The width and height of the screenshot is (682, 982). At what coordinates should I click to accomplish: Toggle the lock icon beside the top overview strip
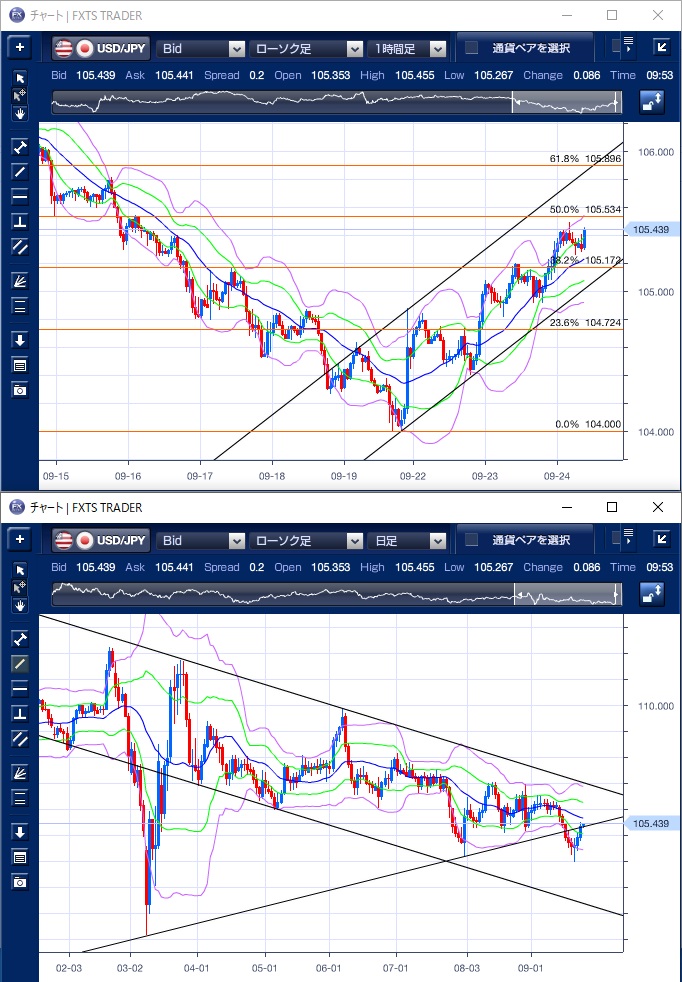(651, 102)
